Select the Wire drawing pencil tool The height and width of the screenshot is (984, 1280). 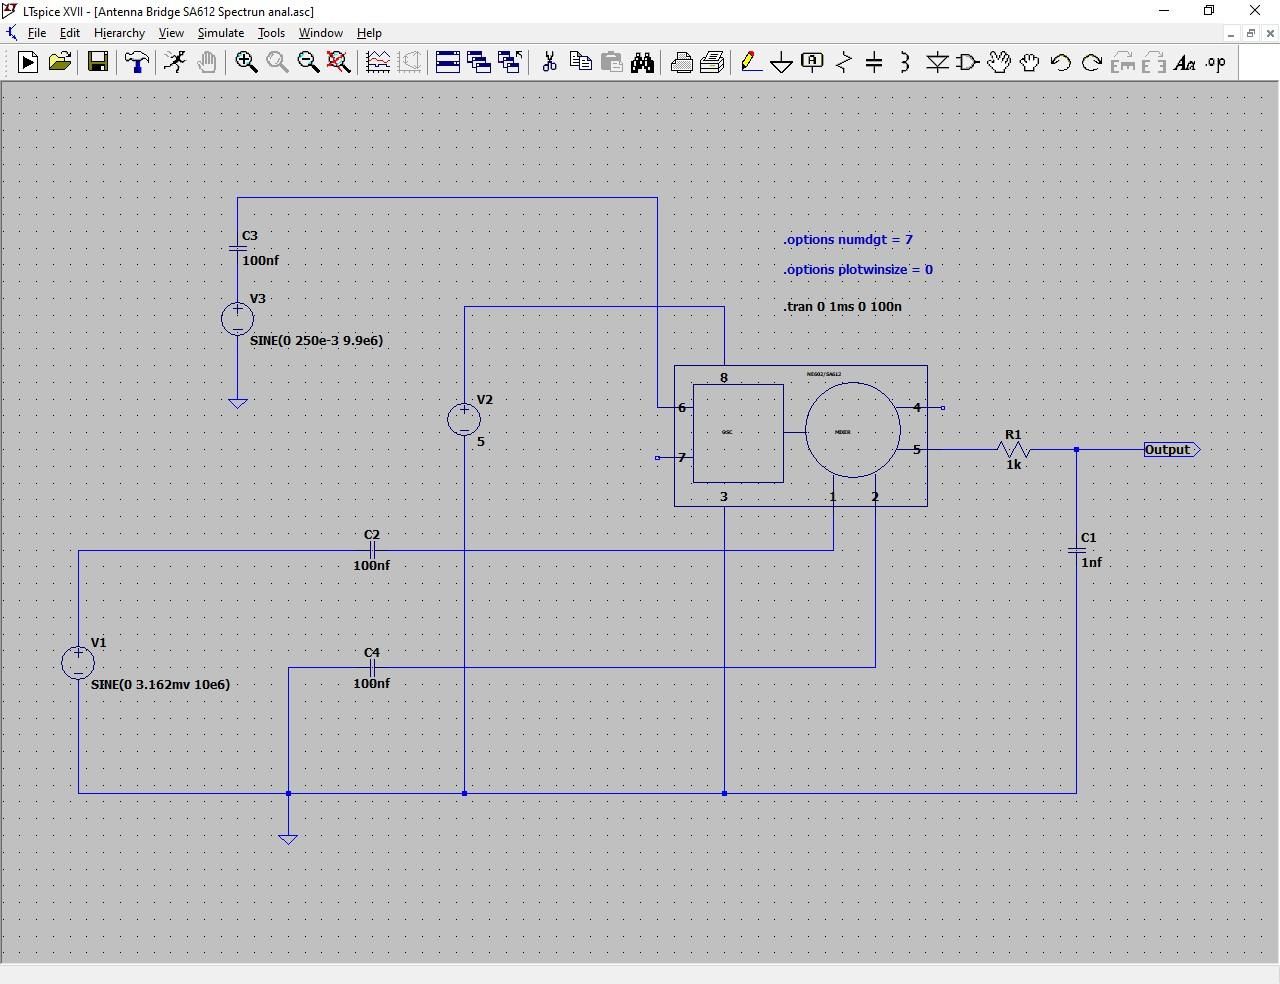(x=751, y=62)
